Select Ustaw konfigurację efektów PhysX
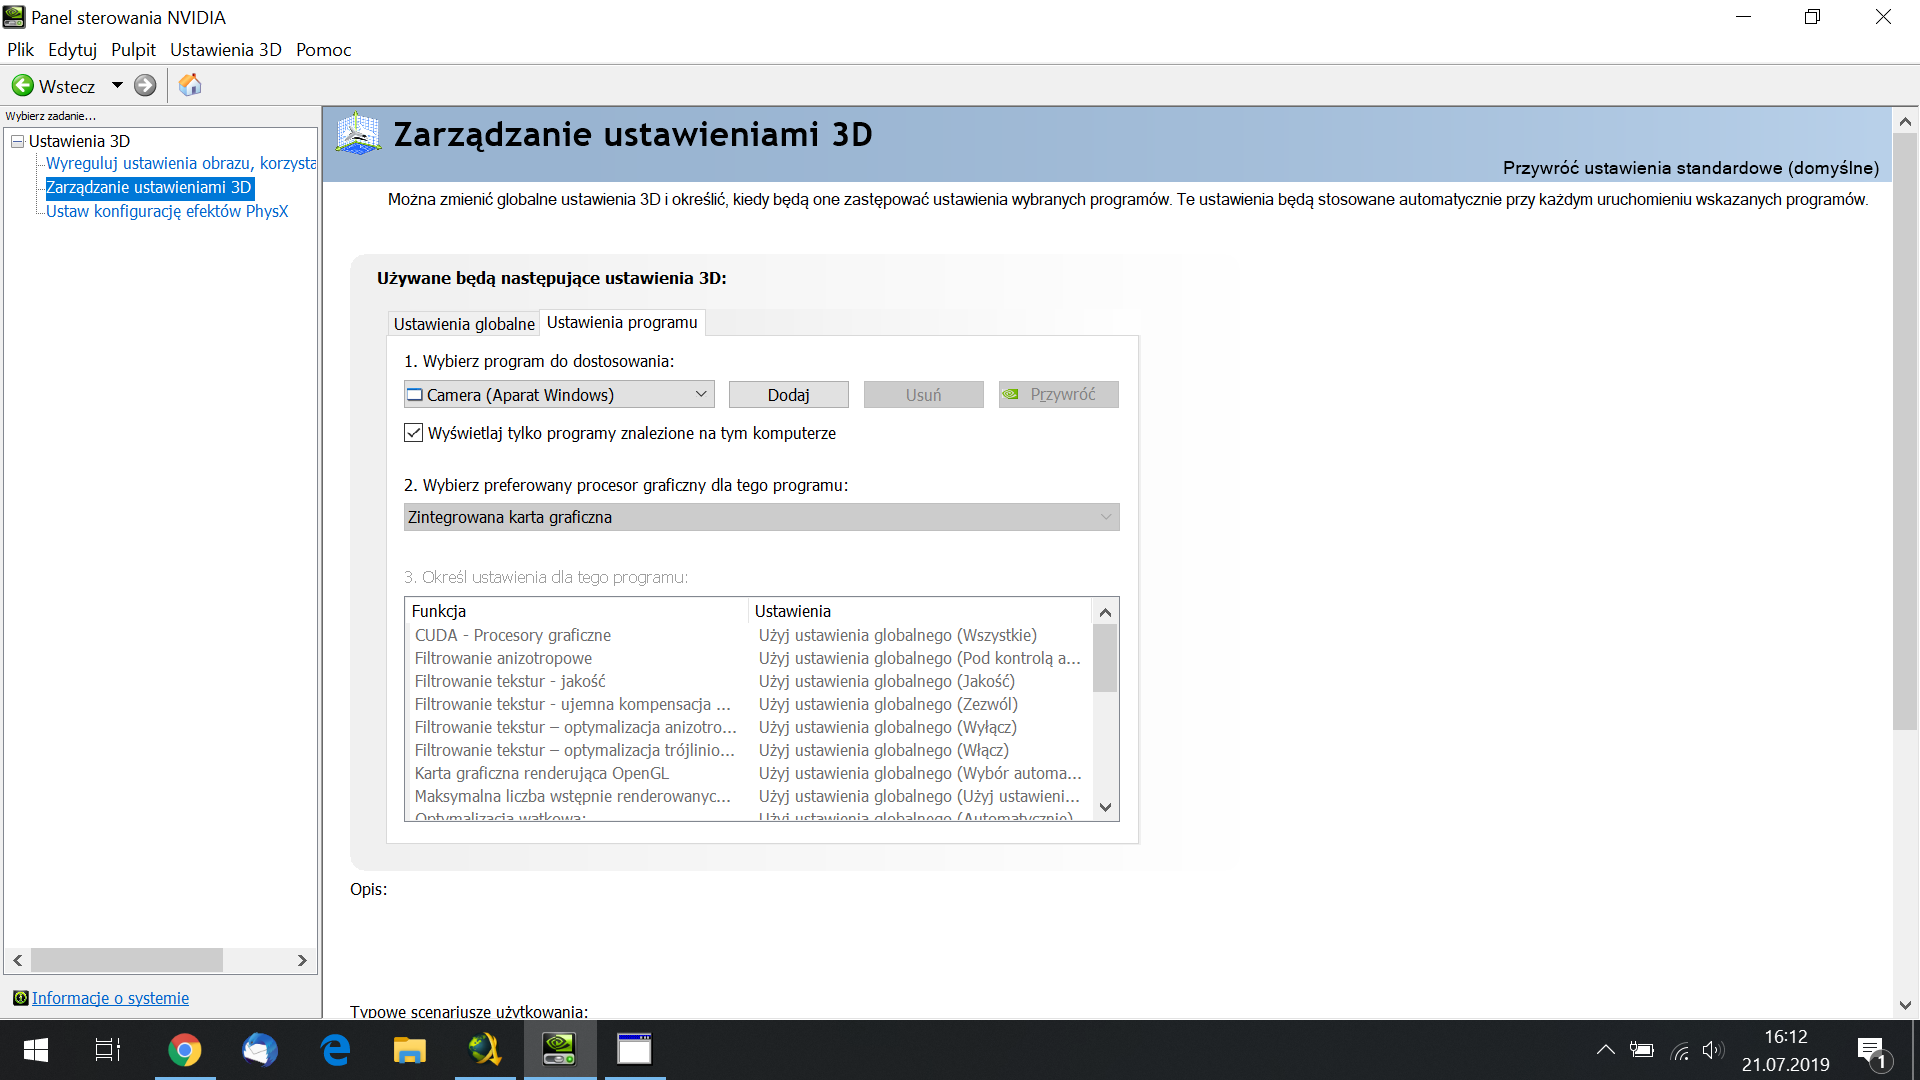The width and height of the screenshot is (1920, 1080). (x=167, y=212)
